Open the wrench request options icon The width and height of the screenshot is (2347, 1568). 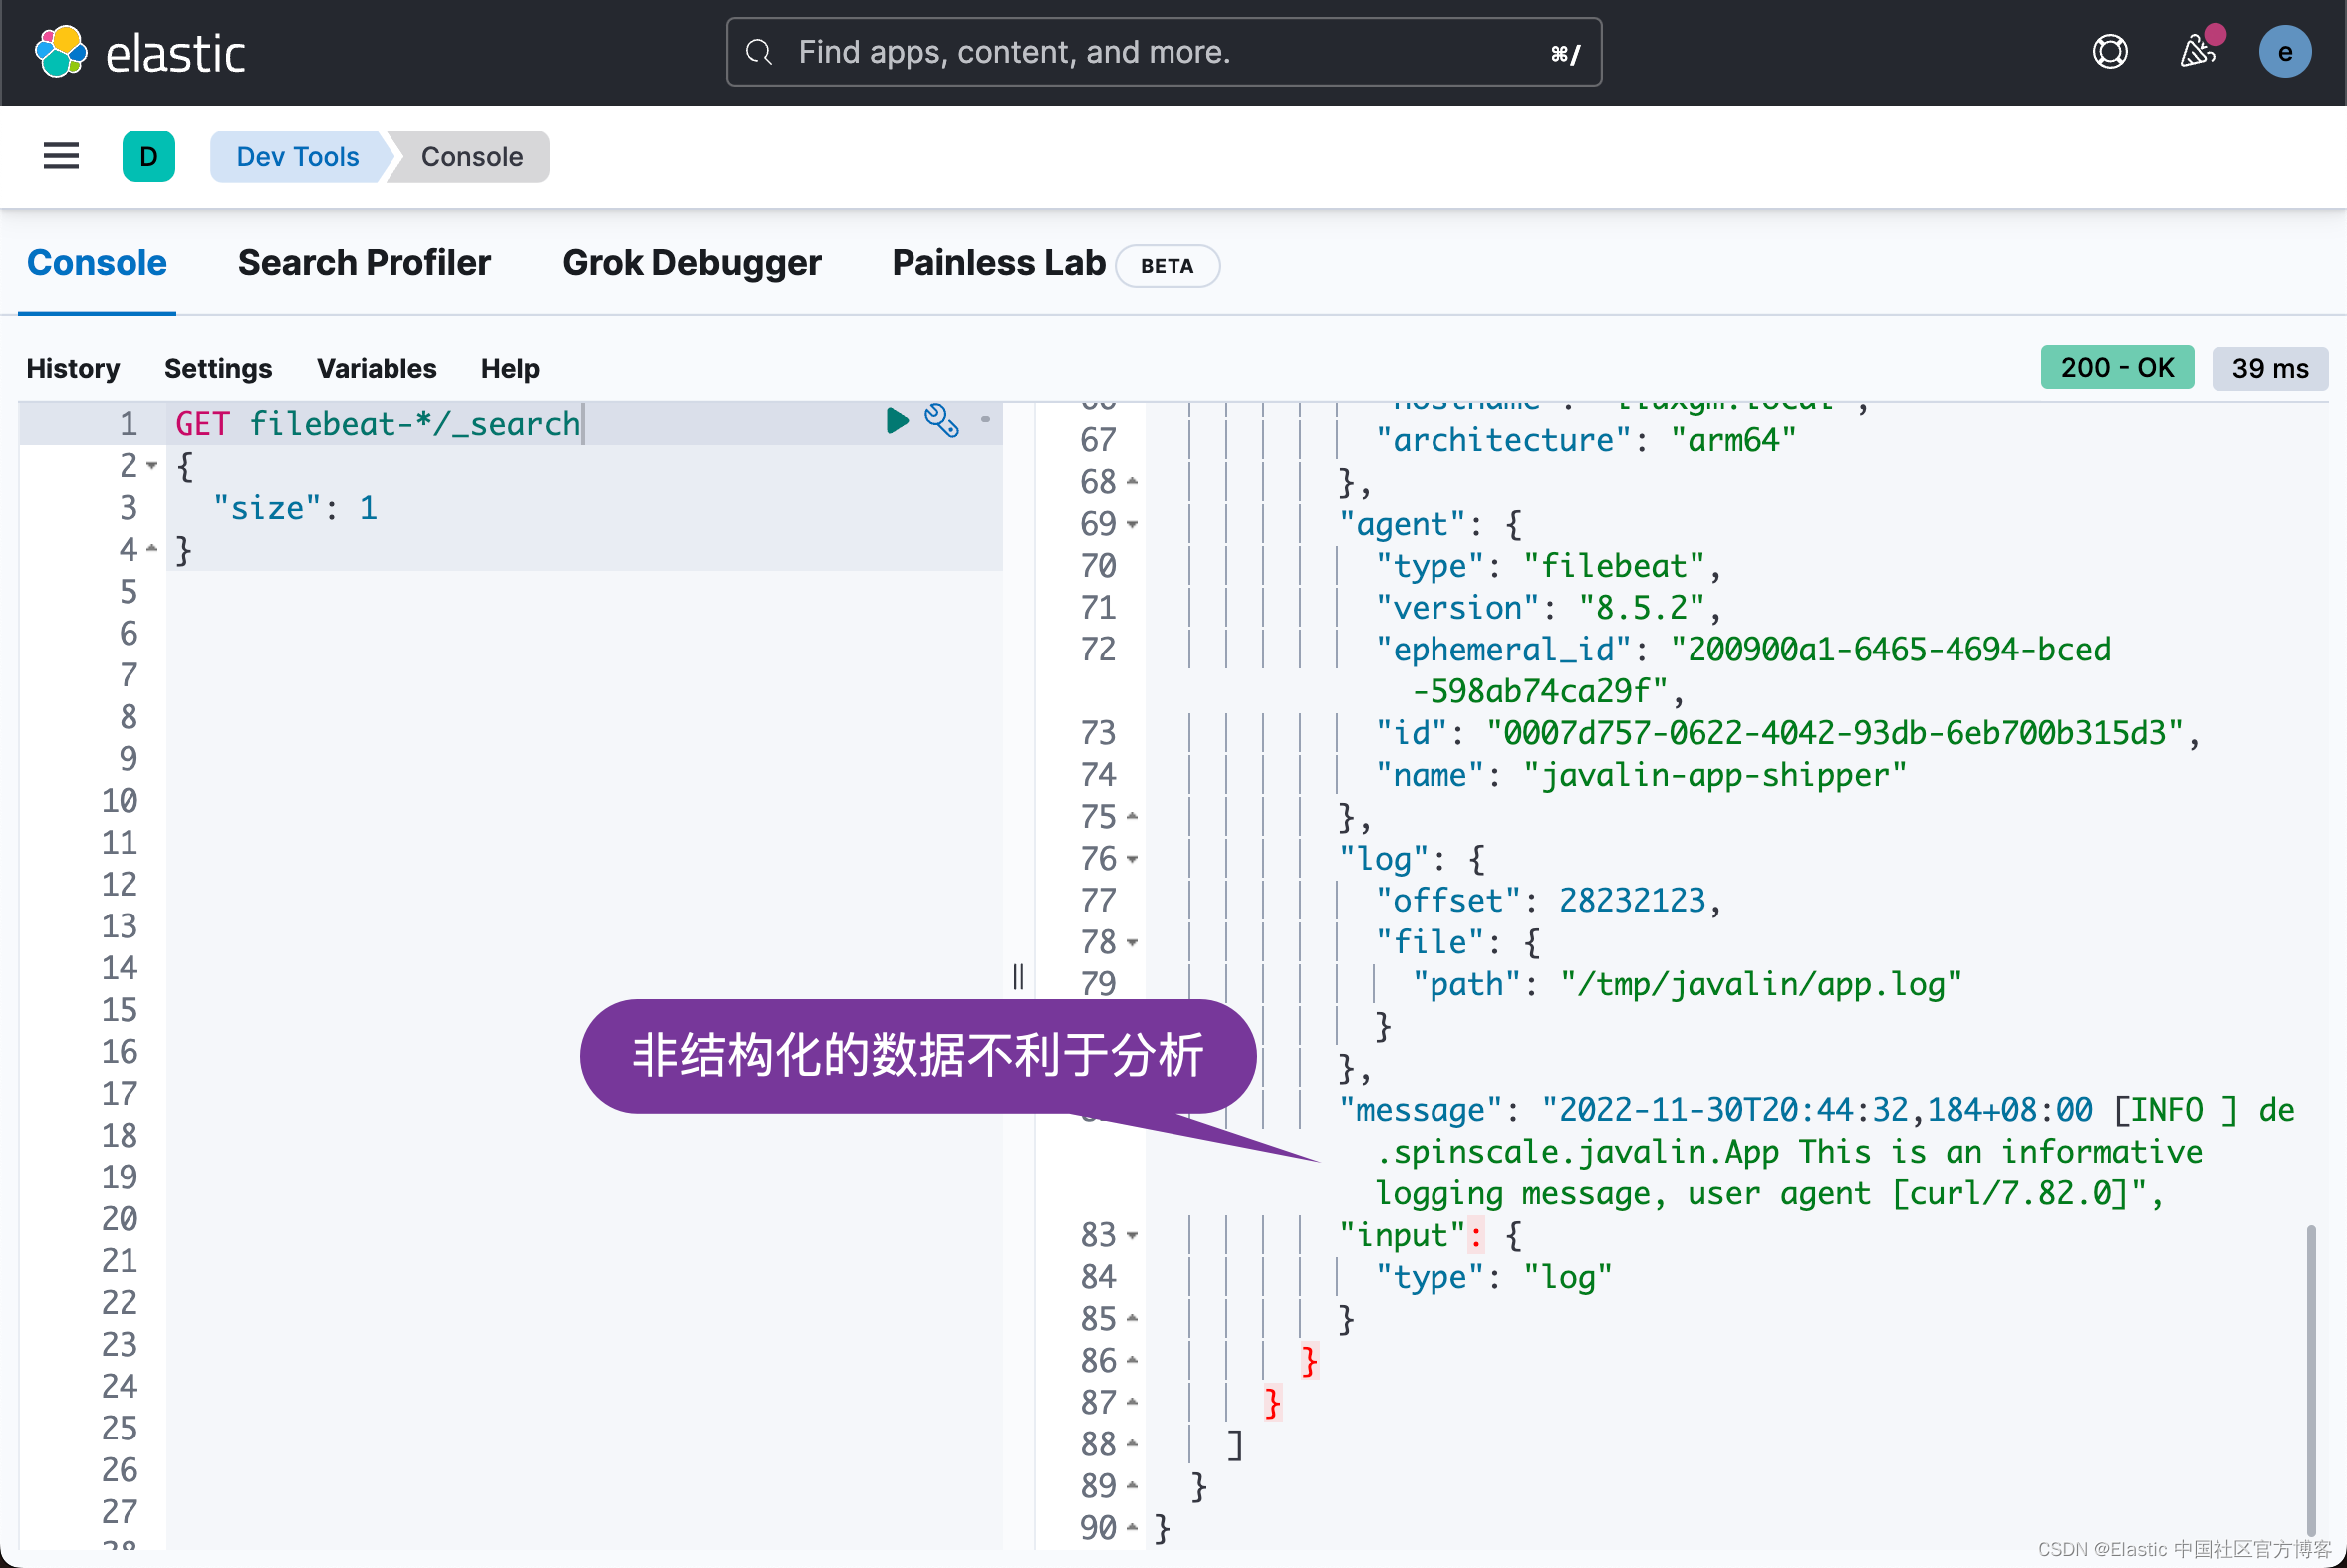click(941, 421)
